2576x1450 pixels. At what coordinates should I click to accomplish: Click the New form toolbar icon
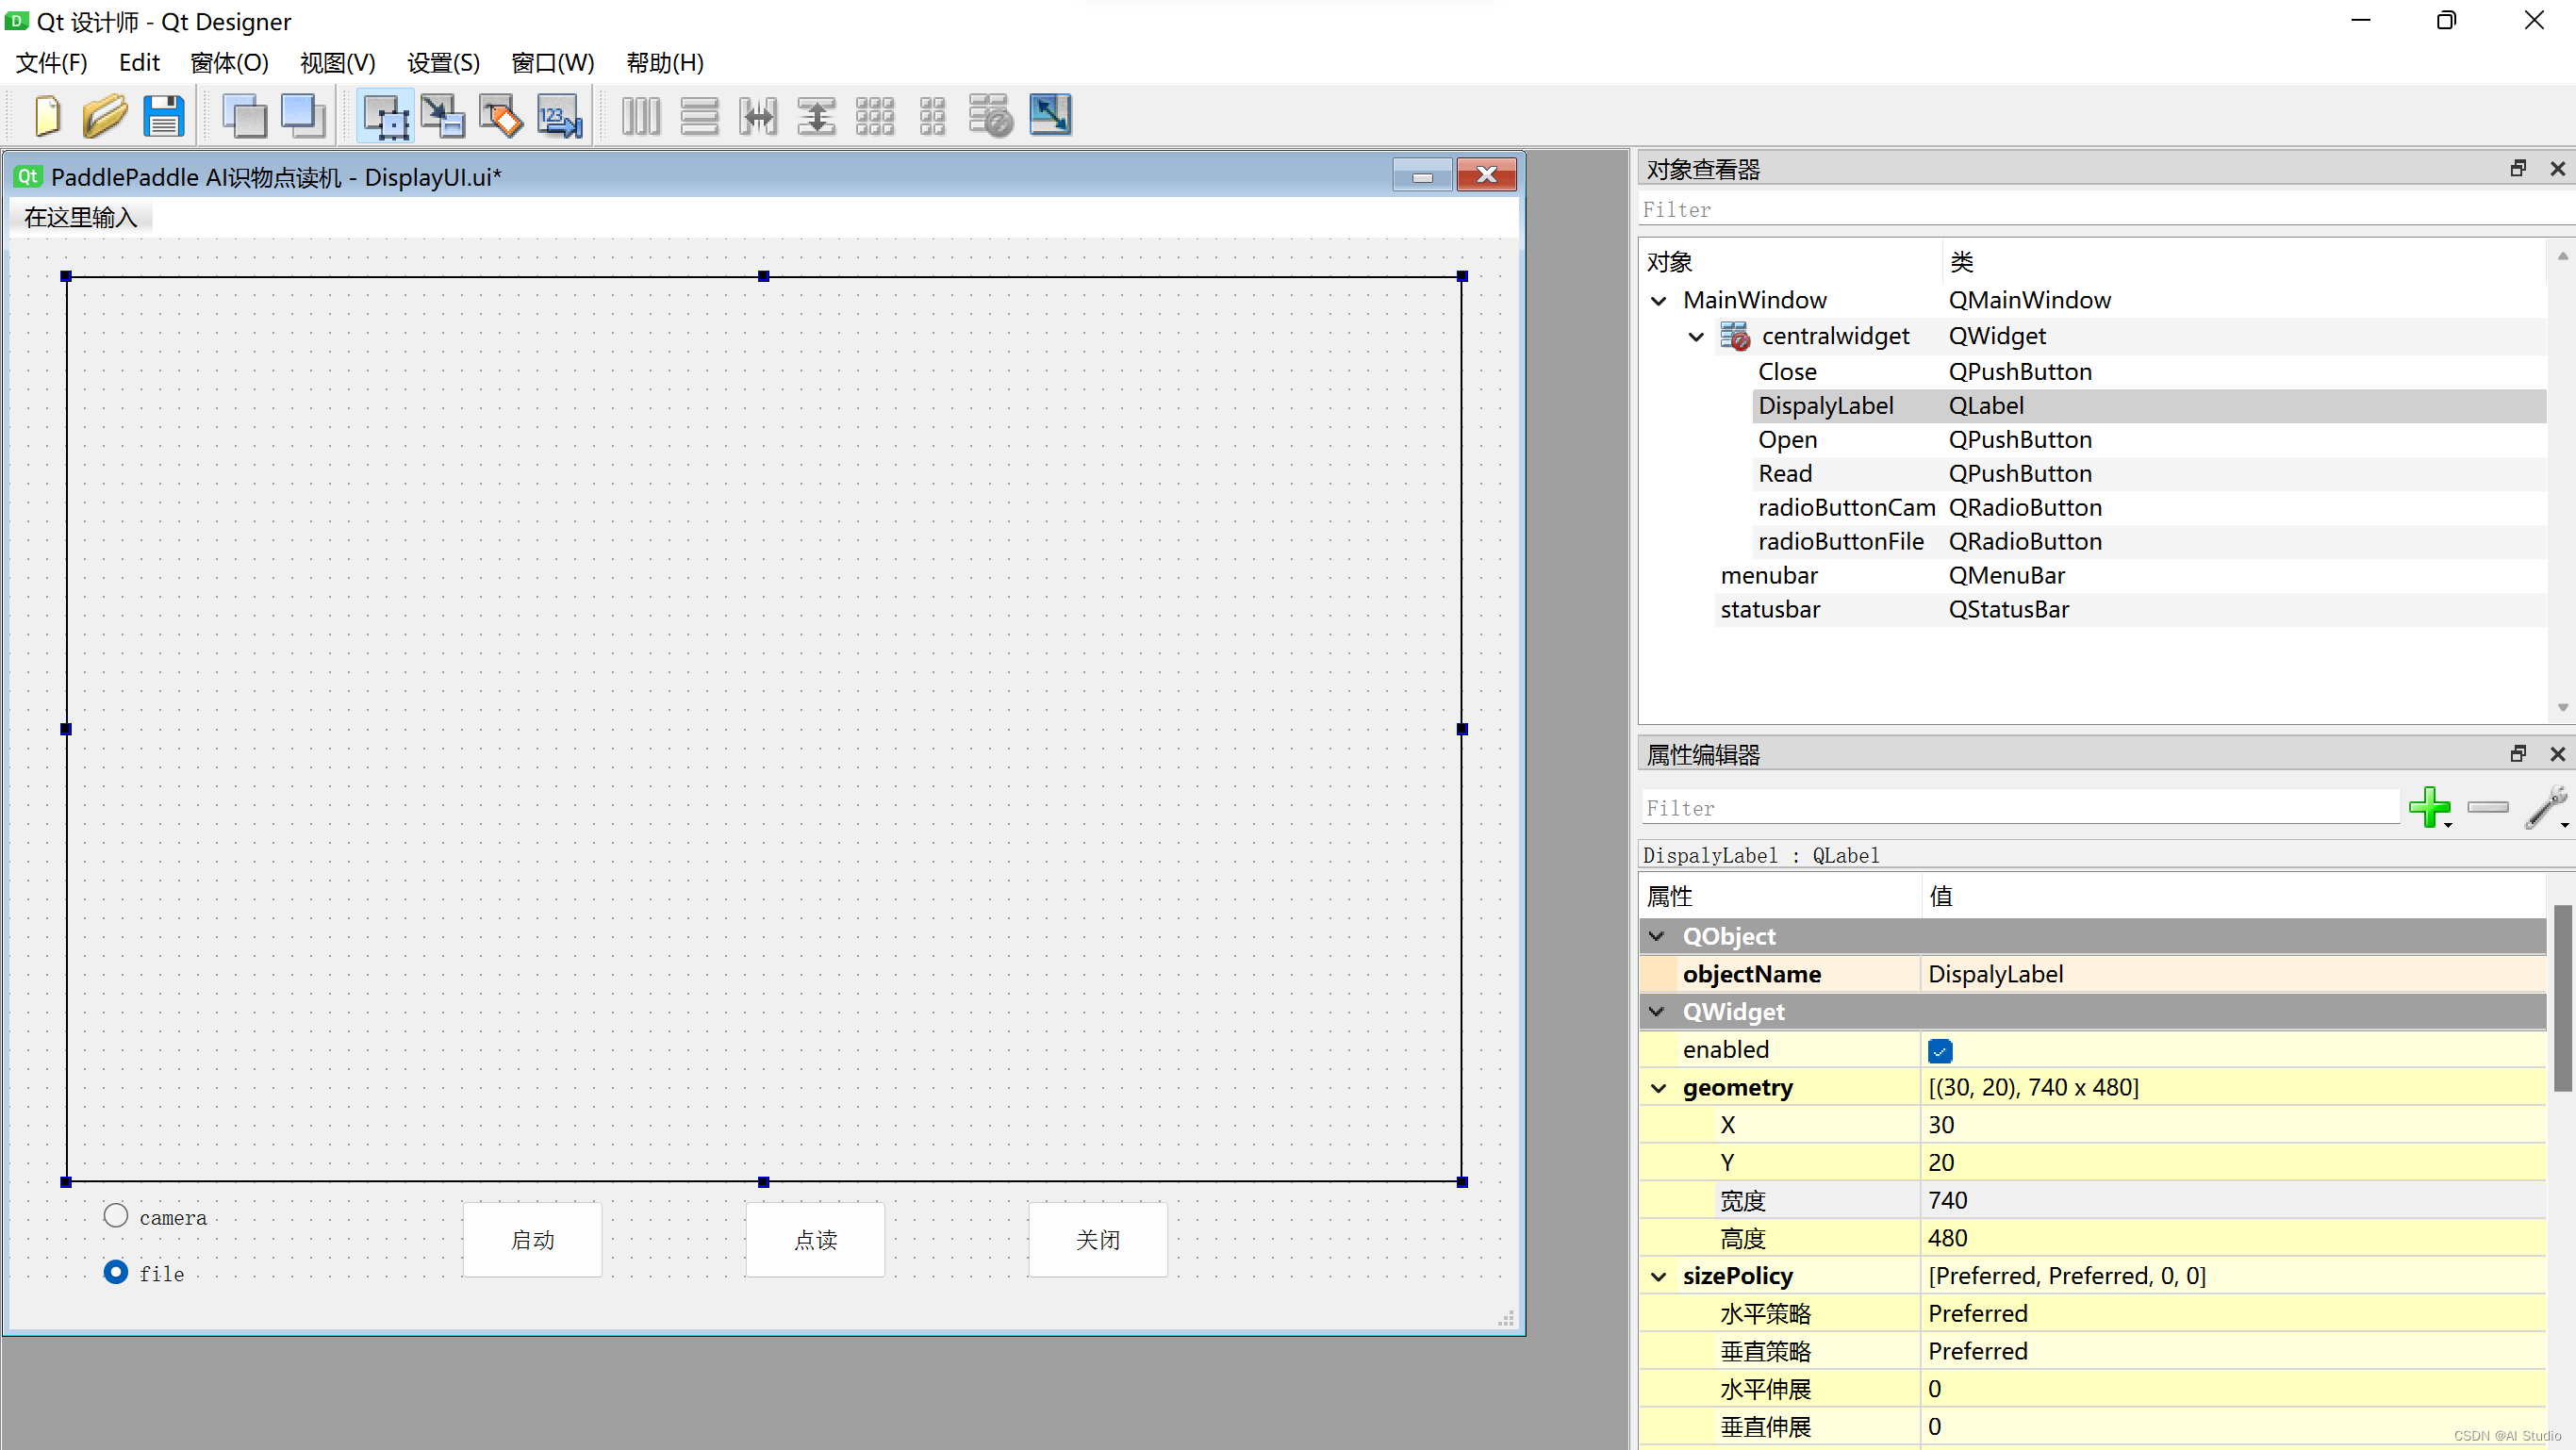click(47, 116)
